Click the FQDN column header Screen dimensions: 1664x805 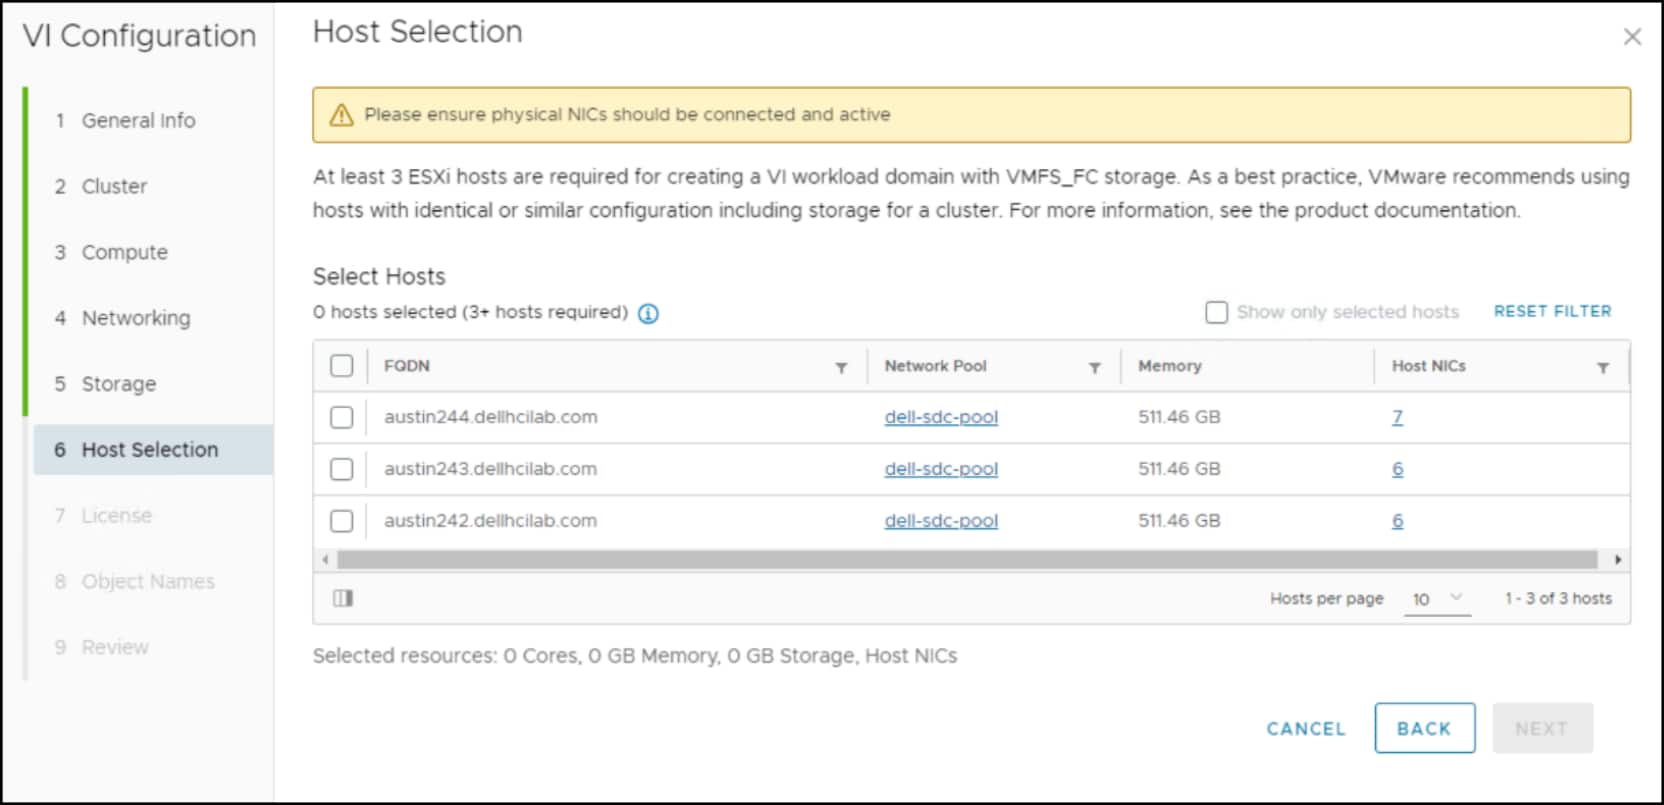(x=407, y=366)
